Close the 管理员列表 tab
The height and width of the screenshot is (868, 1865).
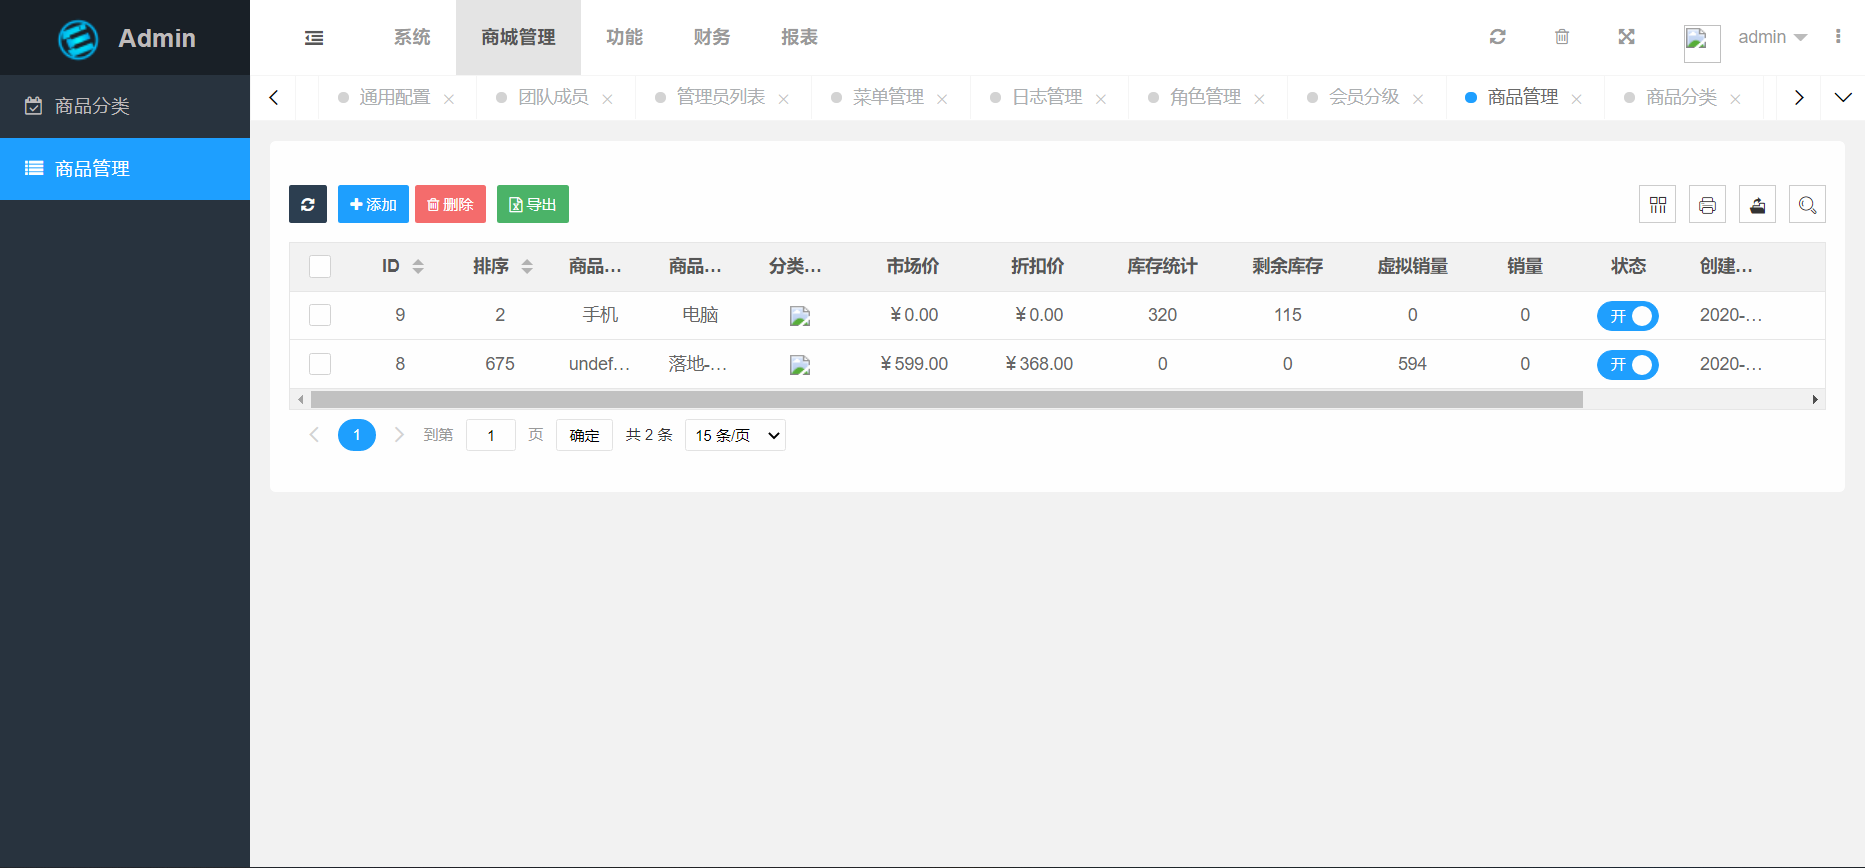(784, 99)
